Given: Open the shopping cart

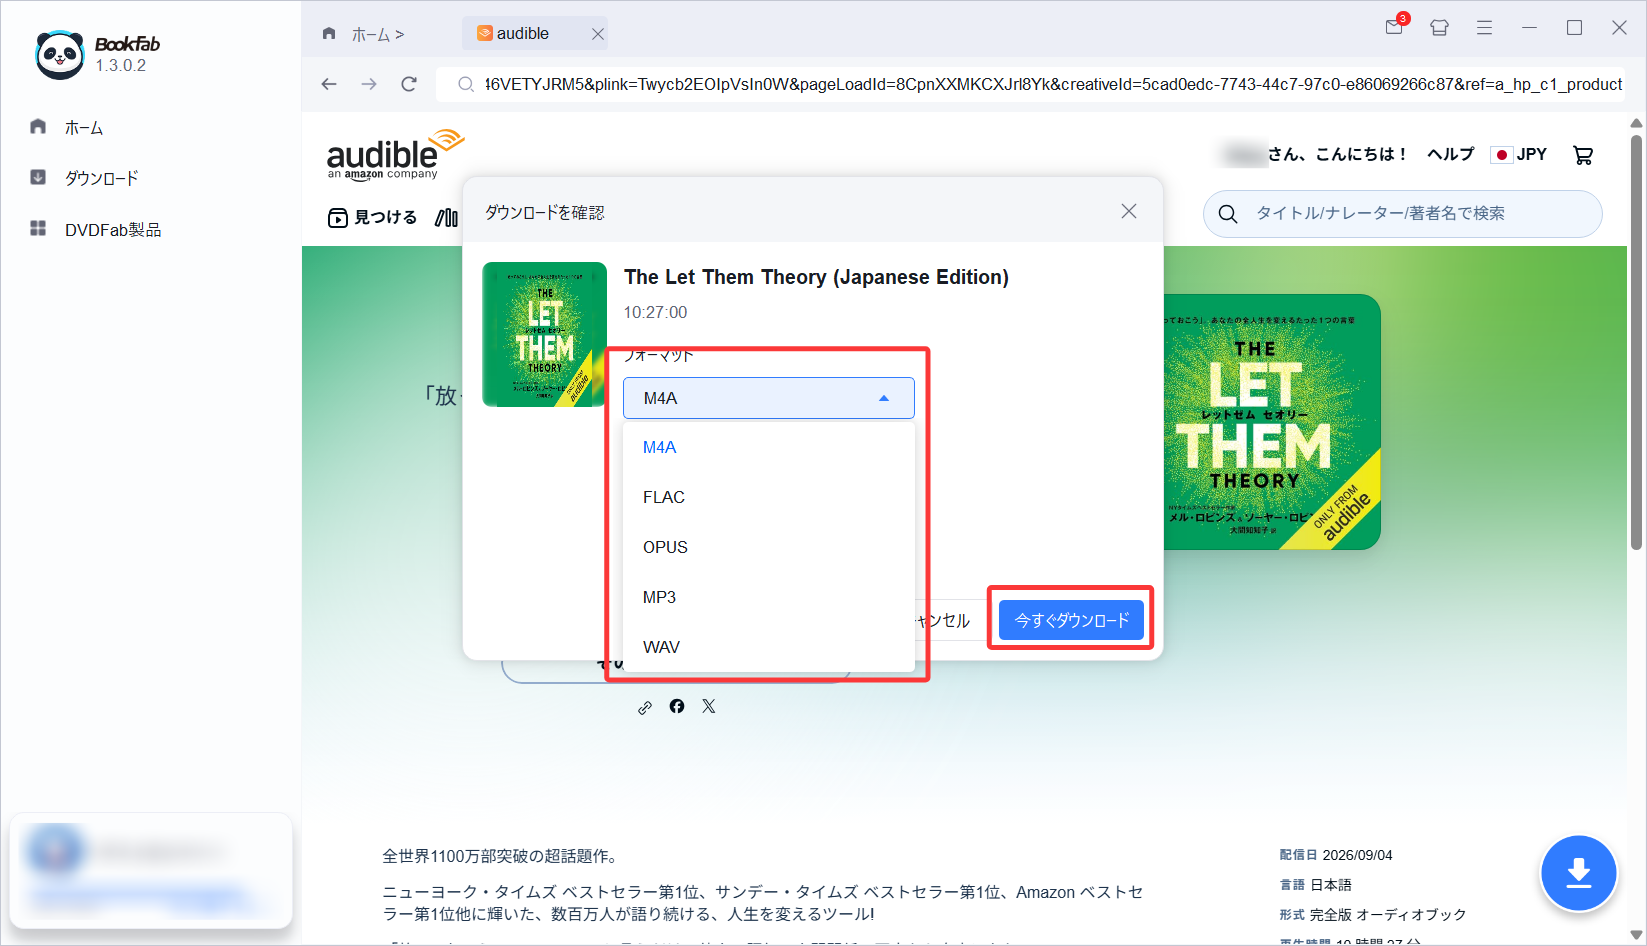Looking at the screenshot, I should click(x=1583, y=155).
